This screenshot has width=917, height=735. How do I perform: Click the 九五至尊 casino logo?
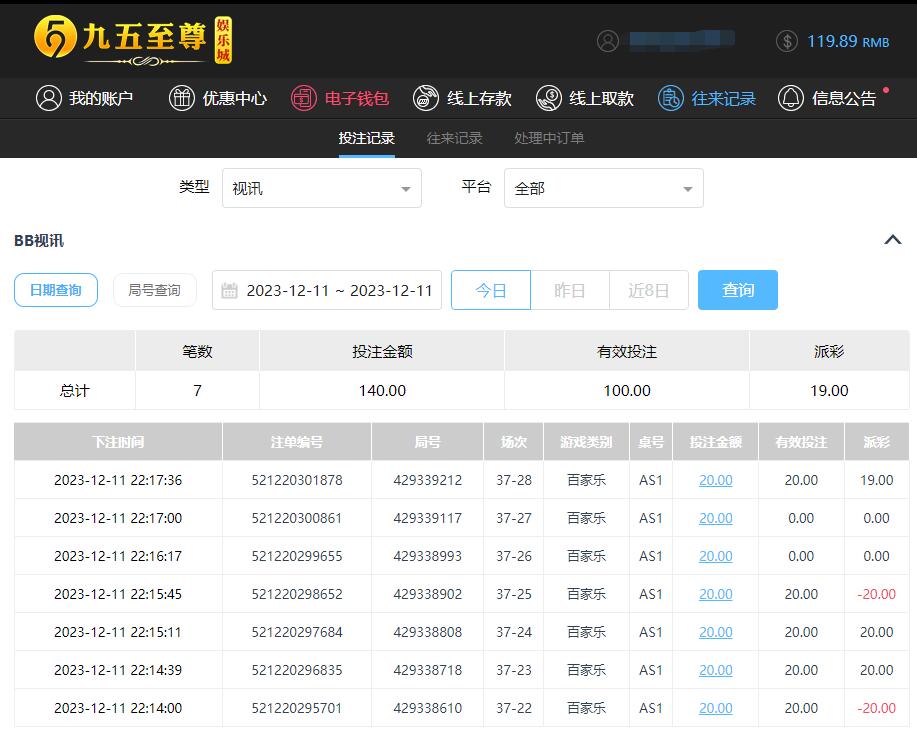pyautogui.click(x=133, y=40)
